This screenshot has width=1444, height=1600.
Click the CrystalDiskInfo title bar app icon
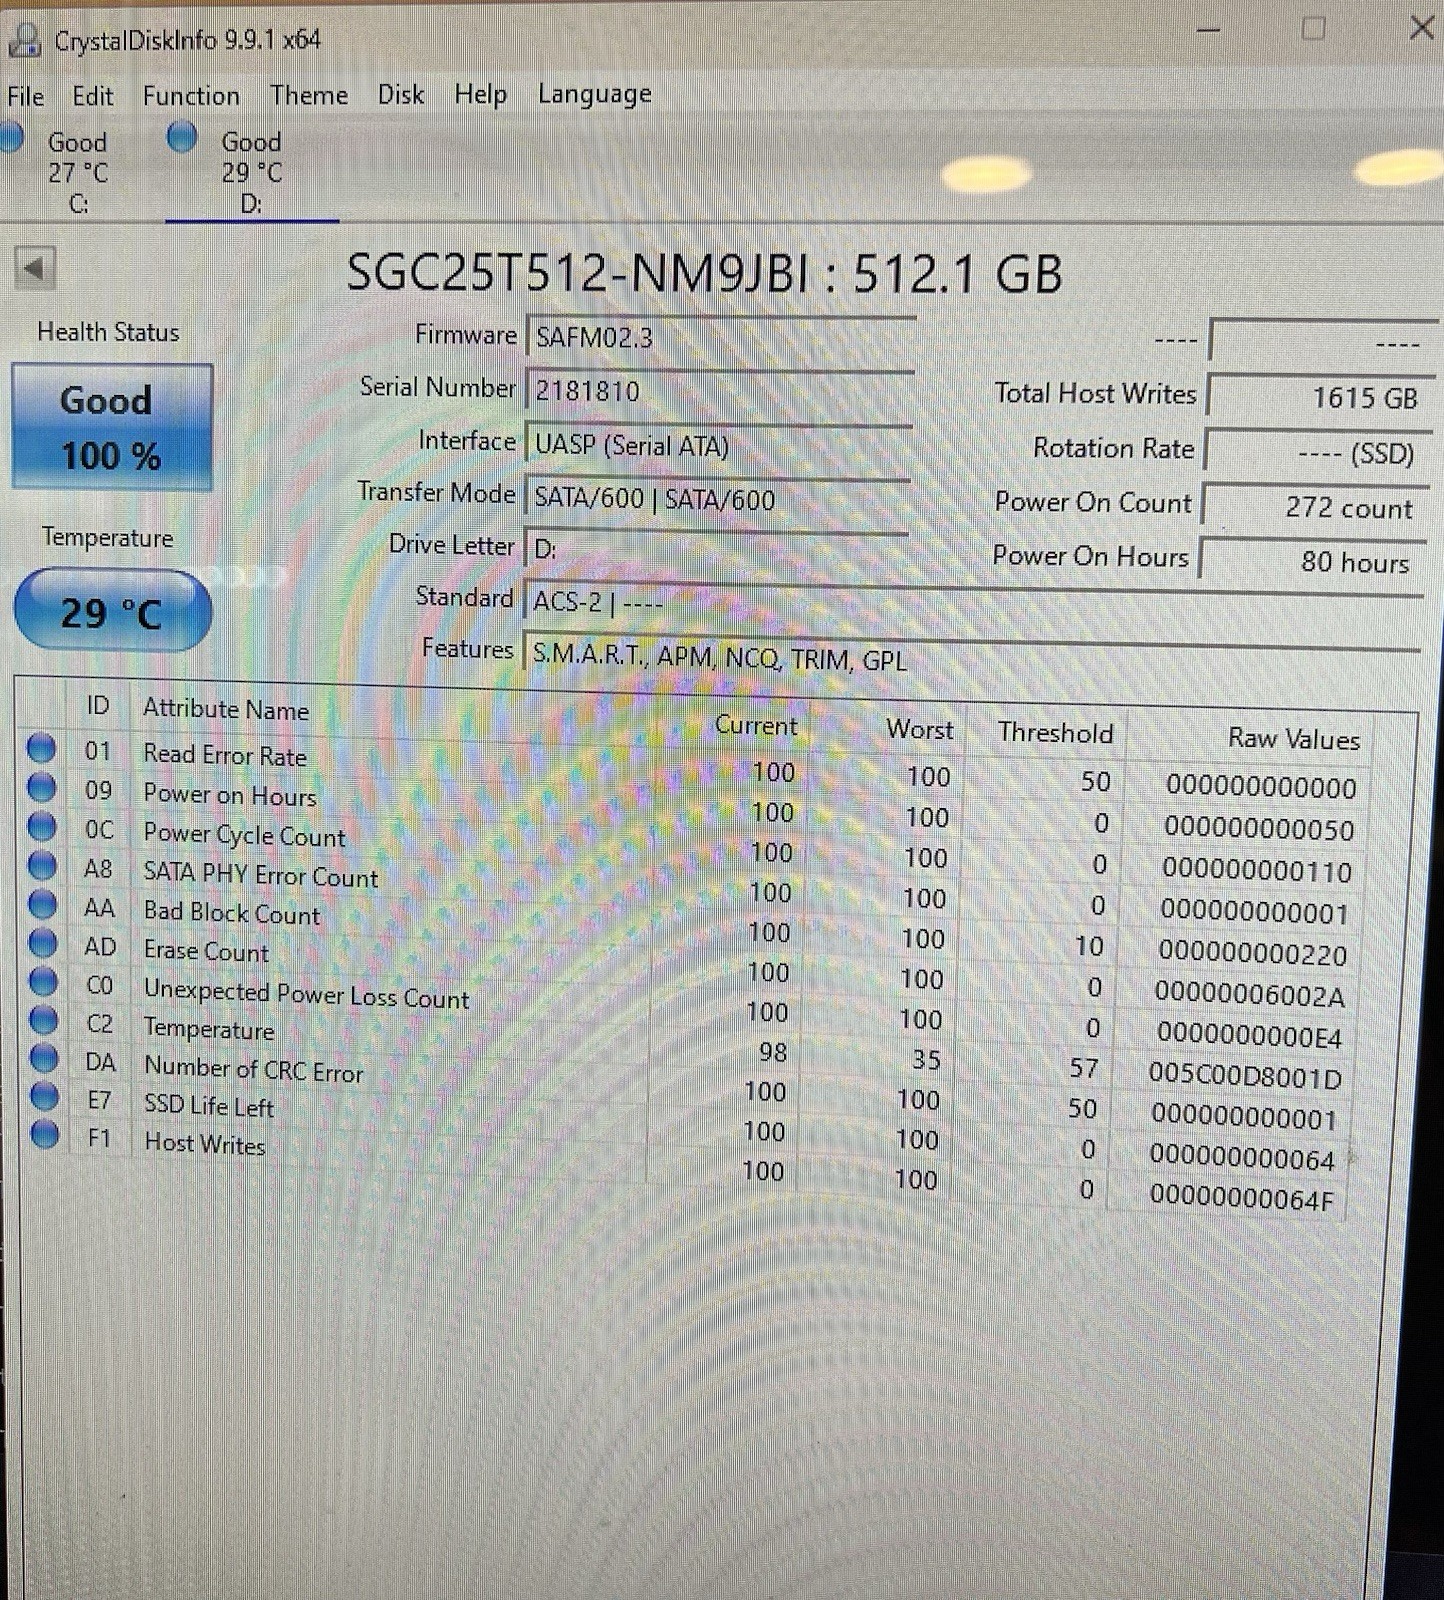[x=24, y=40]
